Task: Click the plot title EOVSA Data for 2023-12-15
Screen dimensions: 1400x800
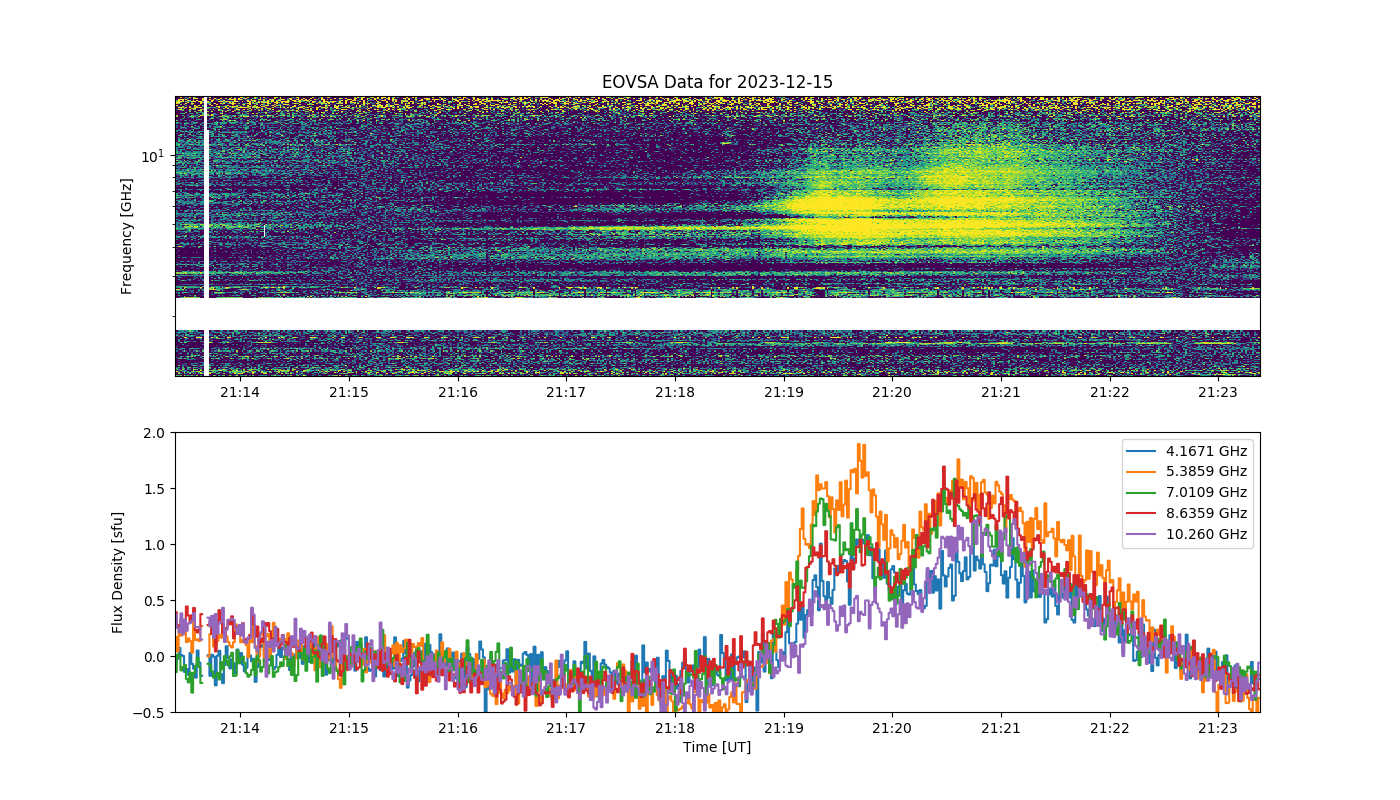Action: pyautogui.click(x=717, y=82)
